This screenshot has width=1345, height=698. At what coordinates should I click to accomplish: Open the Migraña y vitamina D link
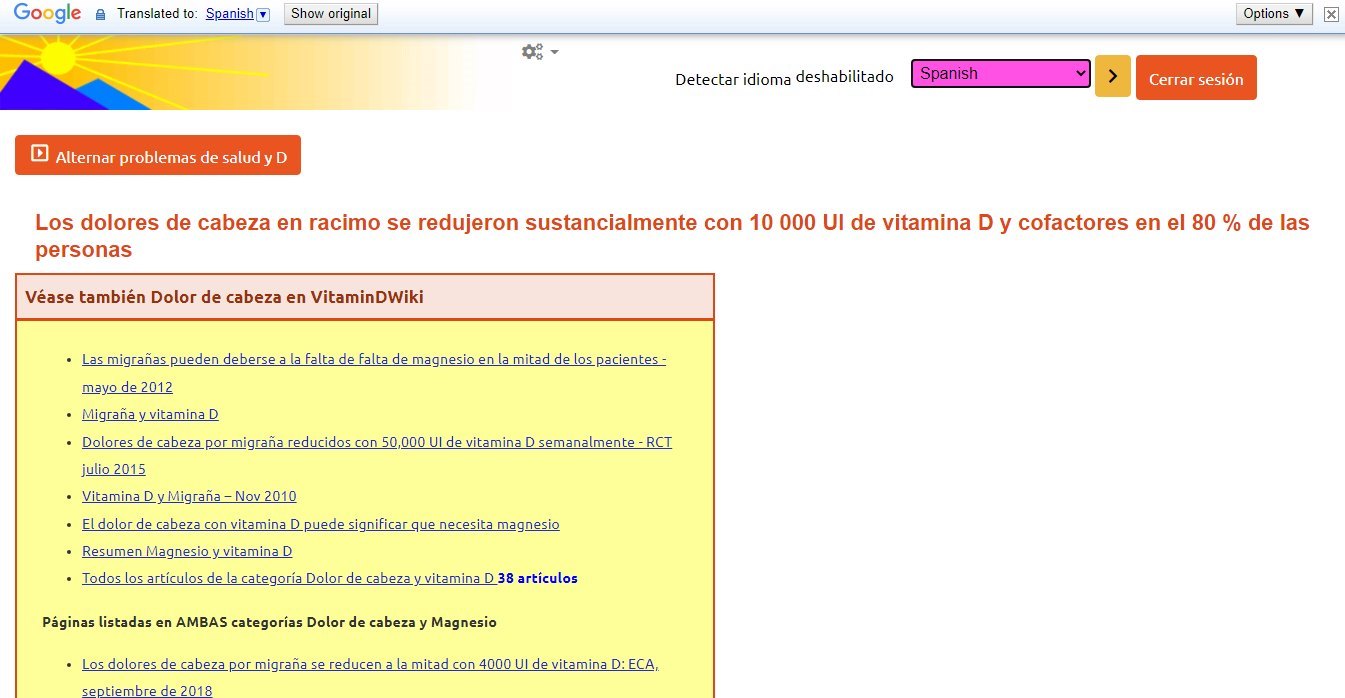tap(150, 414)
